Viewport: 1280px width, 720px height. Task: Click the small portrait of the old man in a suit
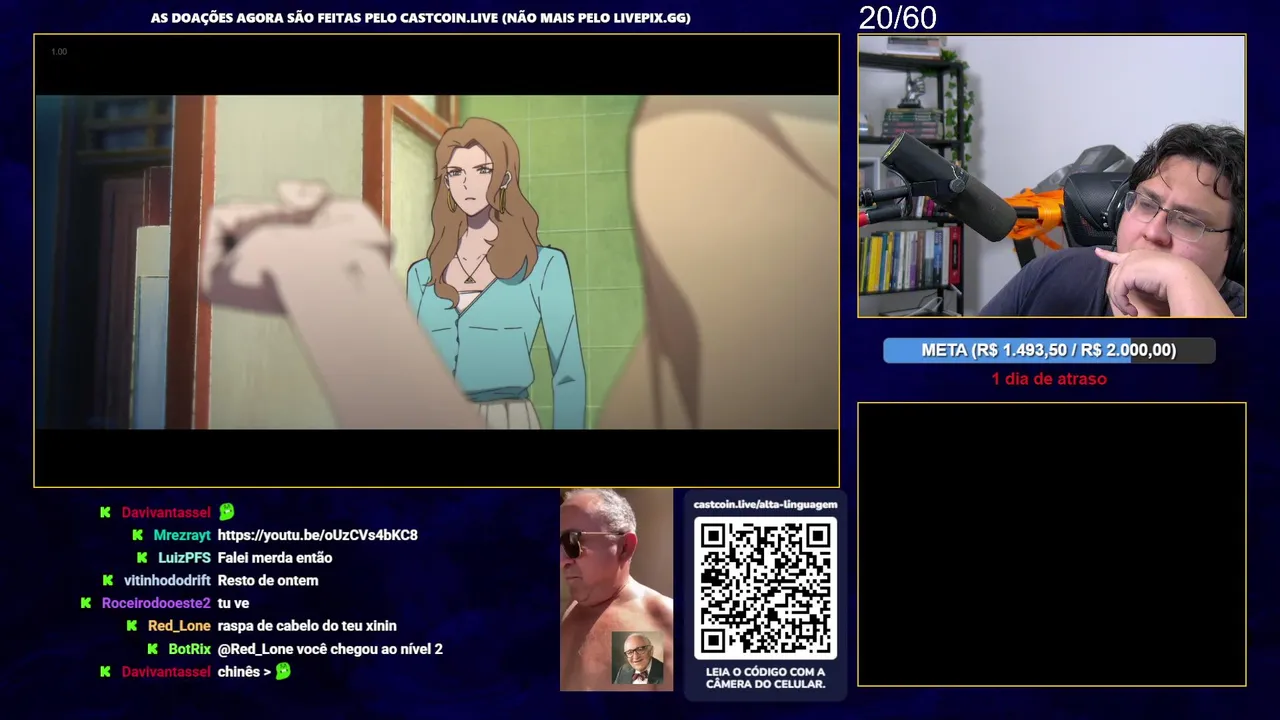point(637,658)
